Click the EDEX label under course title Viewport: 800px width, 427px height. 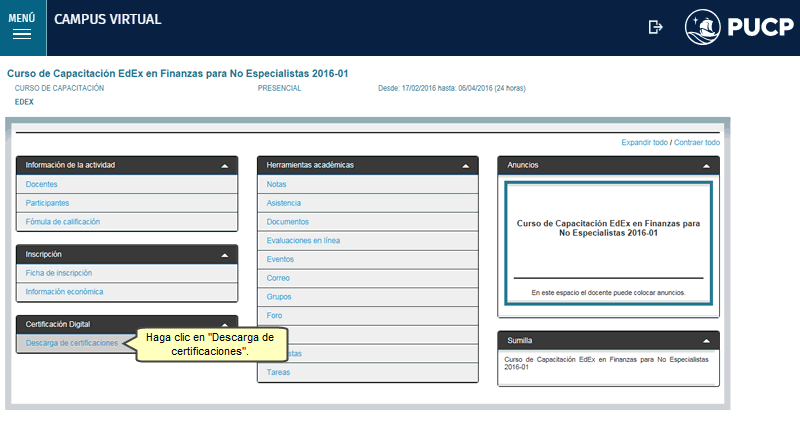click(24, 102)
